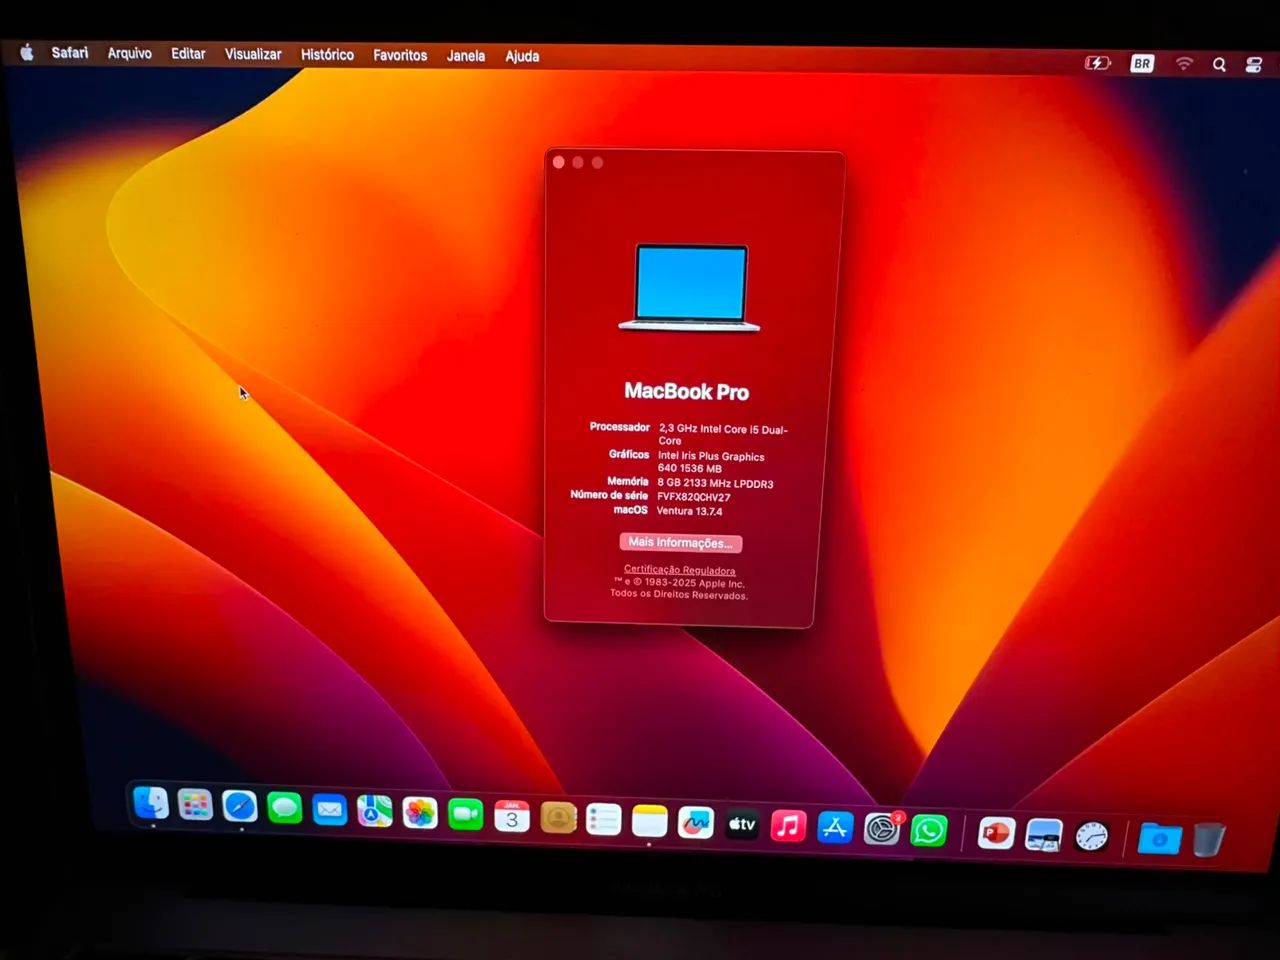The width and height of the screenshot is (1280, 960).
Task: Click the processor value 2,3 GHz Intel Core i5
Action: click(723, 435)
